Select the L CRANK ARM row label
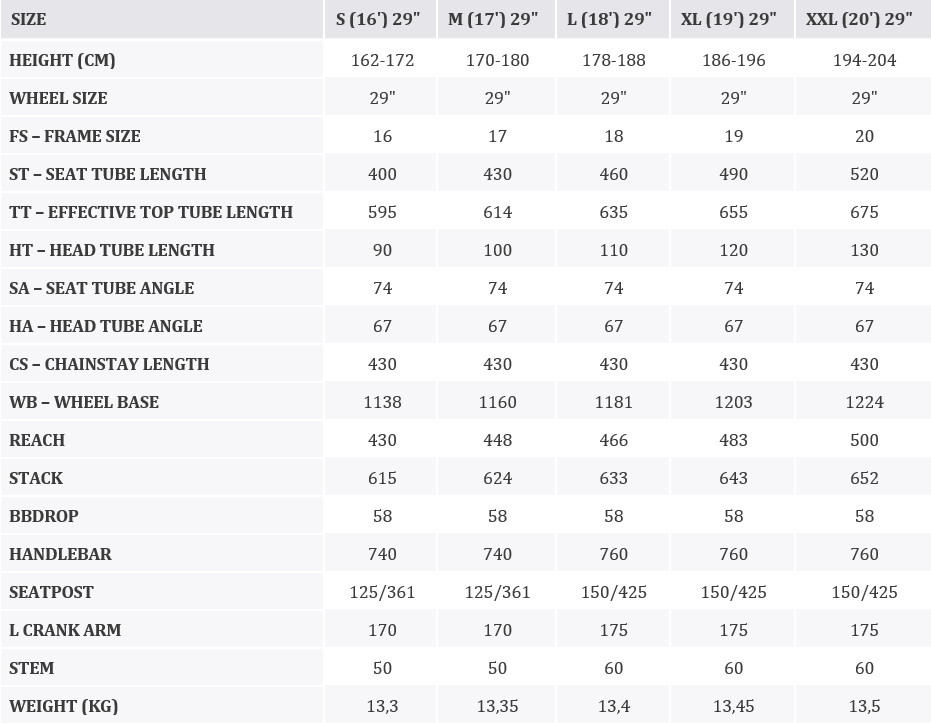Screen dimensions: 931x725 click(65, 630)
